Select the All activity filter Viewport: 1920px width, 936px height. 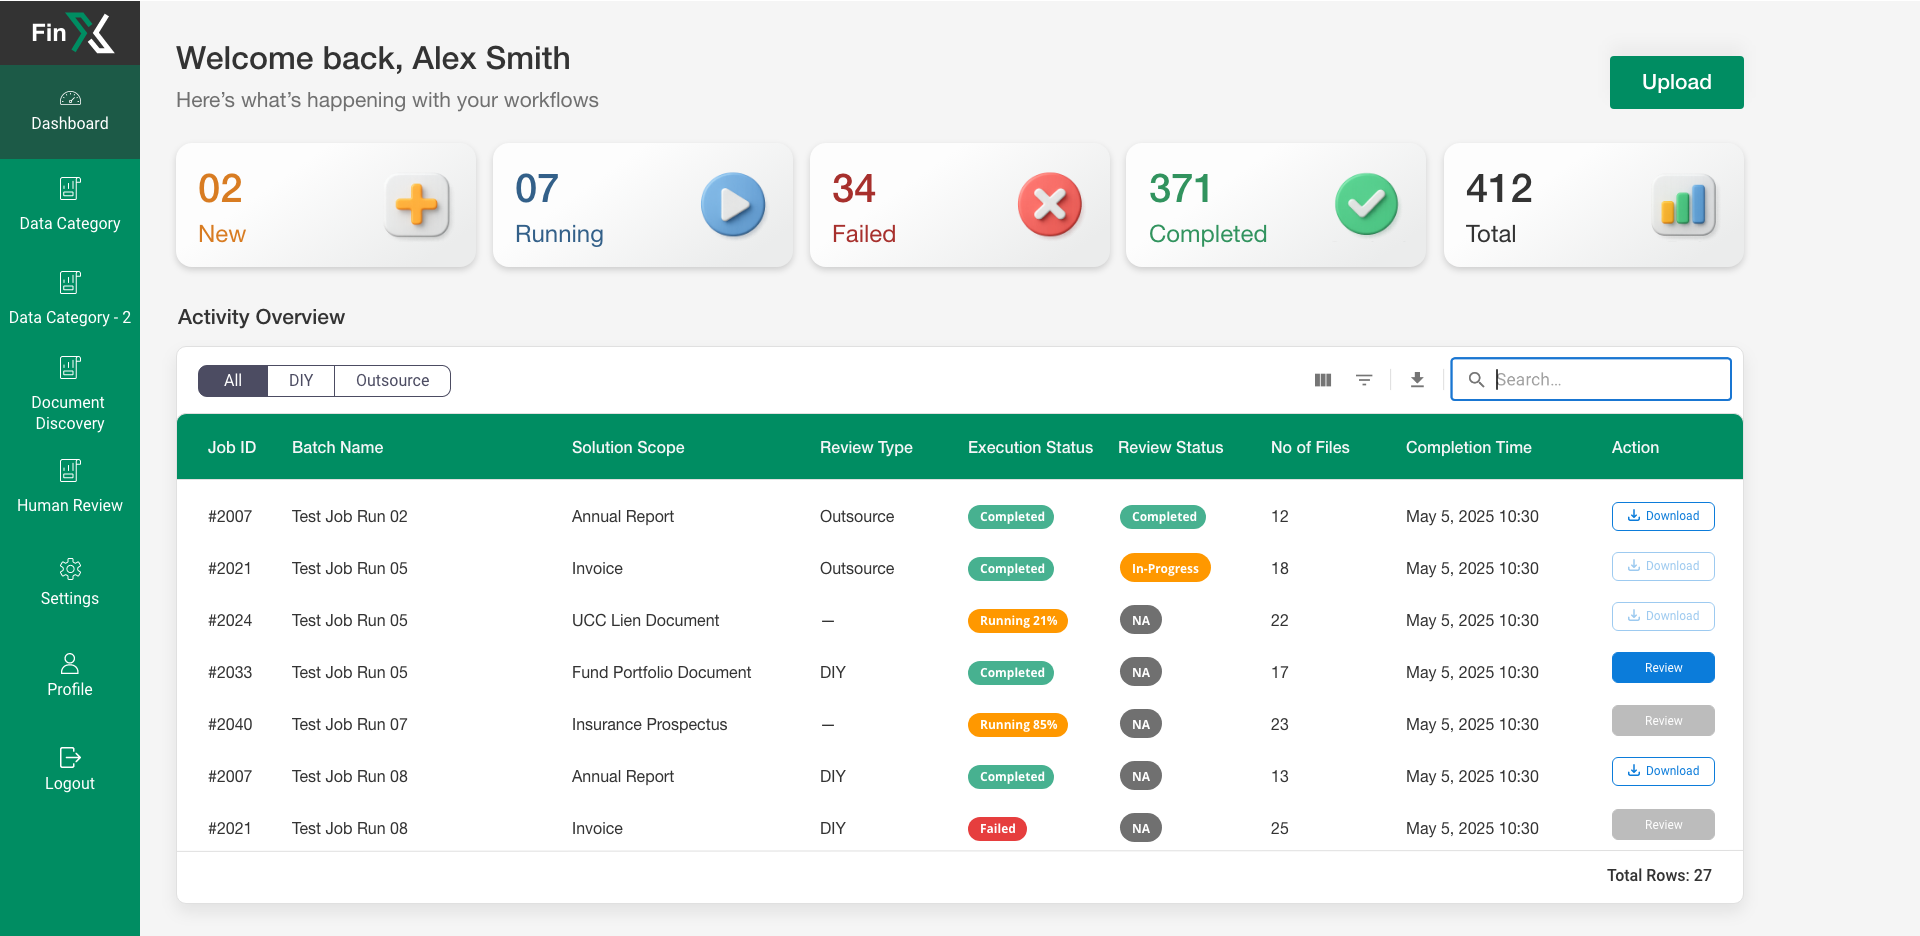[x=232, y=380]
